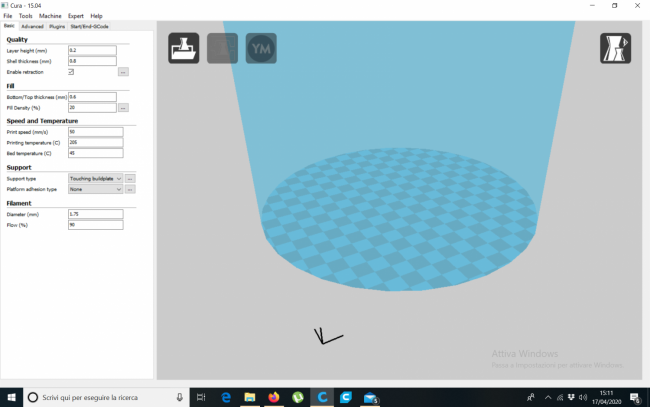Open the volume control tray icon
Screen dimensions: 650x407
[x=583, y=397]
